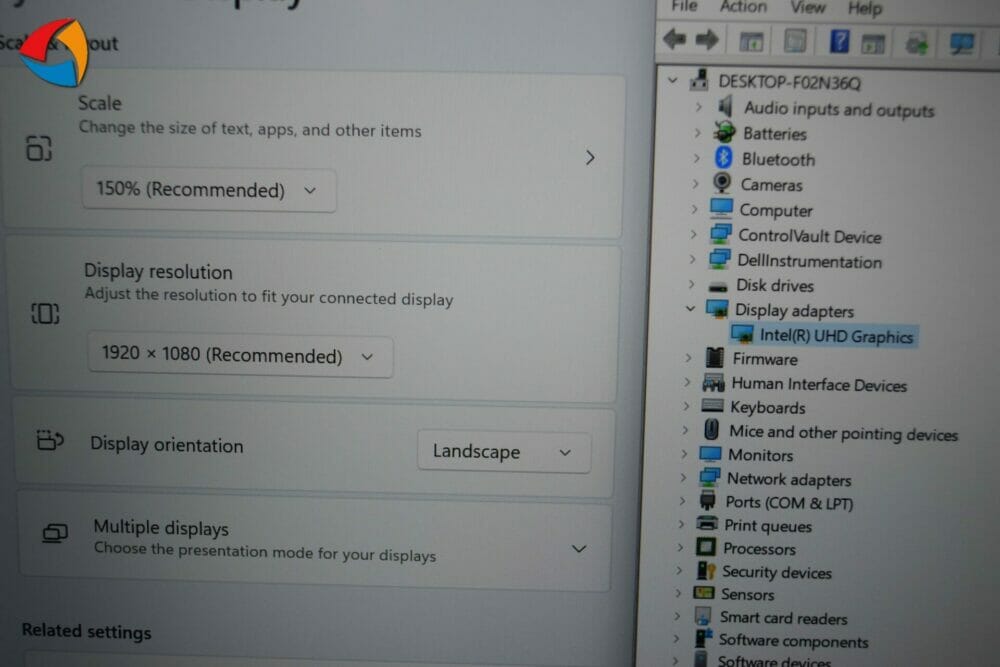
Task: Open the 1920 × 1080 resolution dropdown
Action: click(x=240, y=356)
